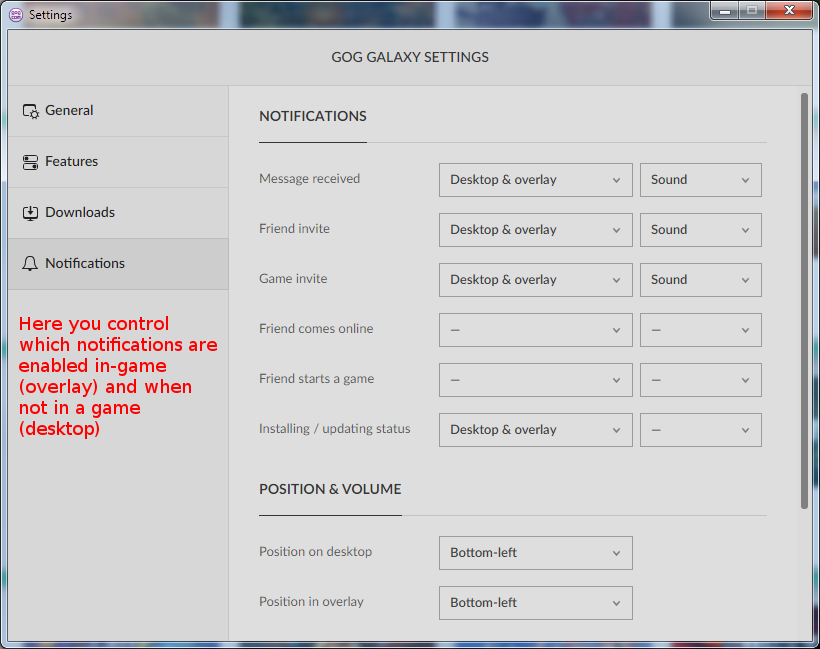
Task: Click the "Position in overlay" label
Action: point(312,602)
